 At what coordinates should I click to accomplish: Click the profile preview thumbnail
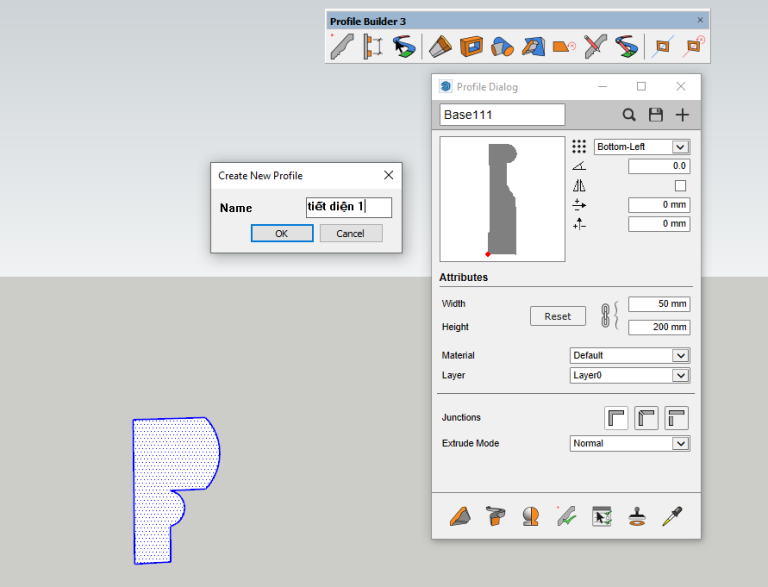coord(503,199)
